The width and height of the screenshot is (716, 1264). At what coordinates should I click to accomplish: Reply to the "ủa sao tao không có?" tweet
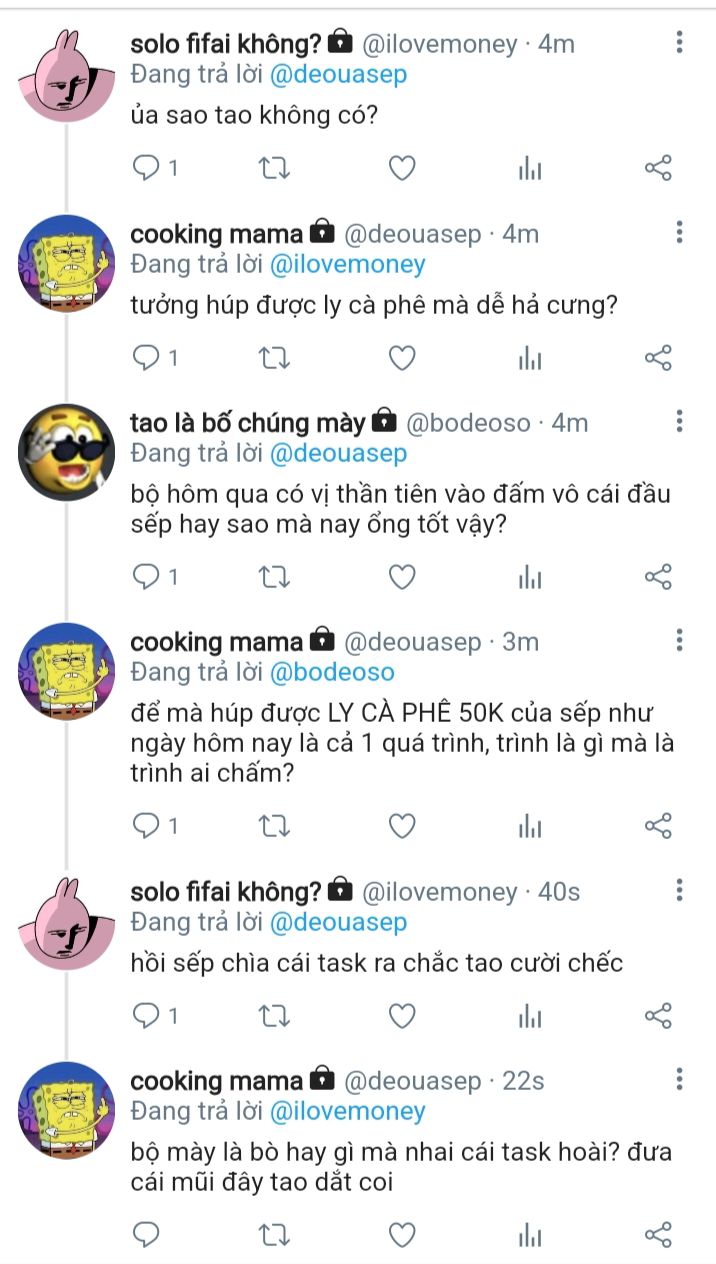[x=147, y=168]
